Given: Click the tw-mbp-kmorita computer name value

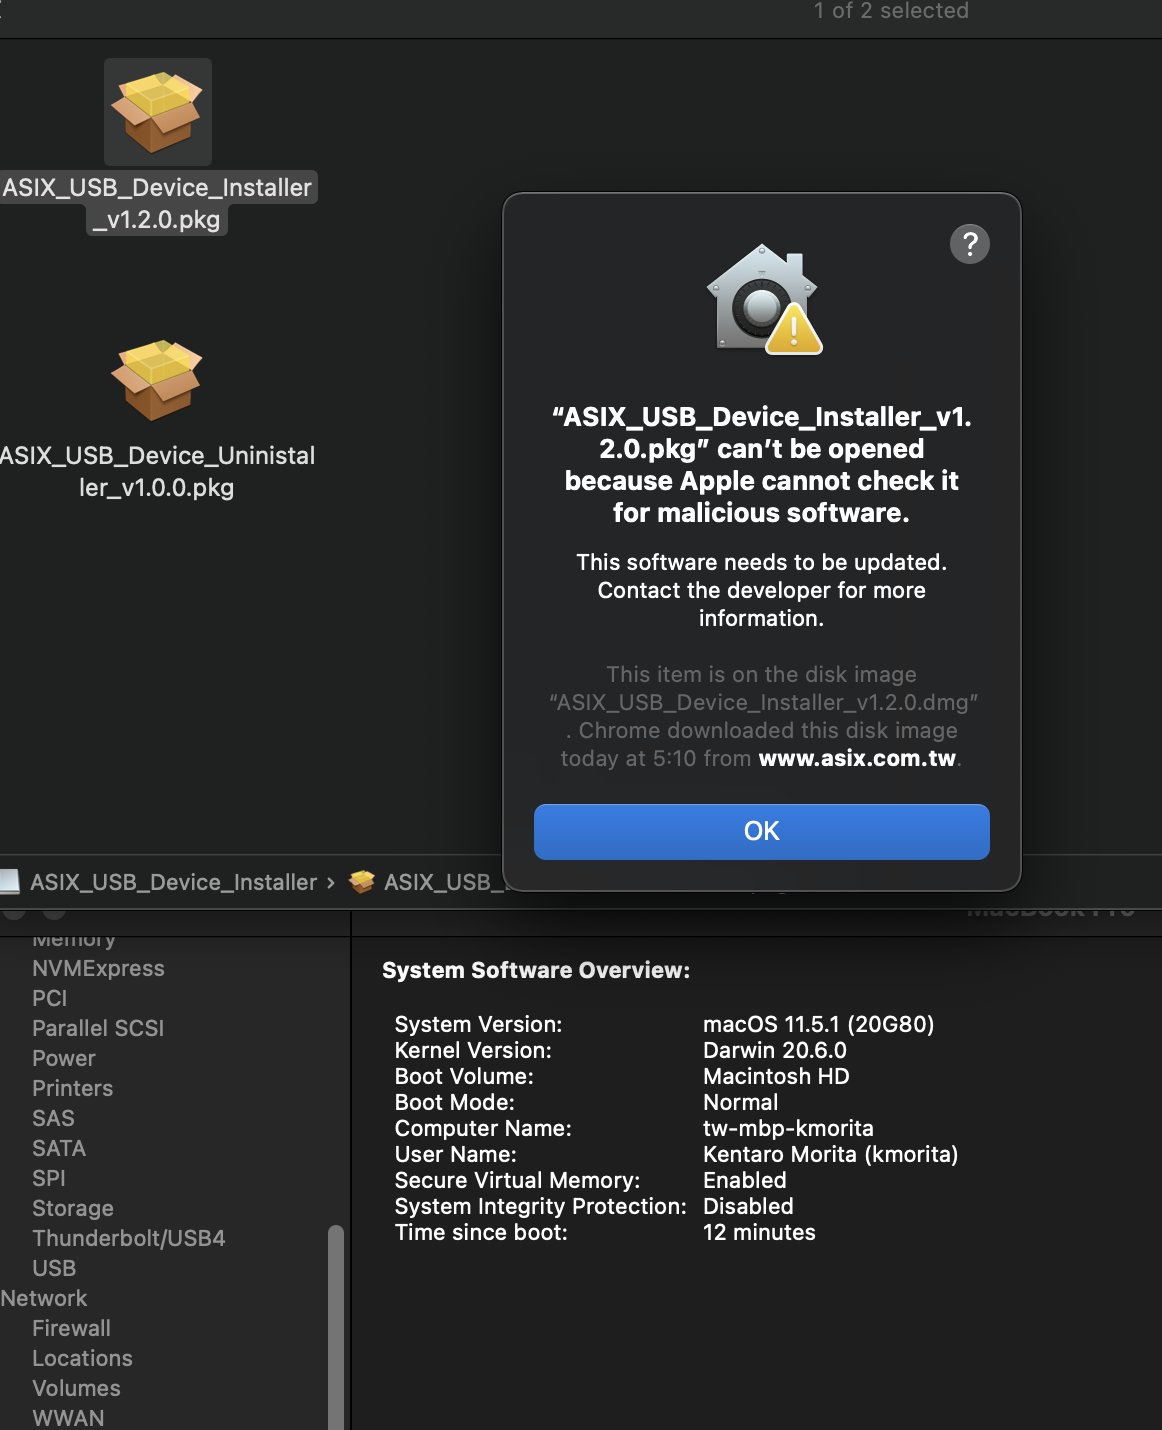Looking at the screenshot, I should (x=788, y=1128).
